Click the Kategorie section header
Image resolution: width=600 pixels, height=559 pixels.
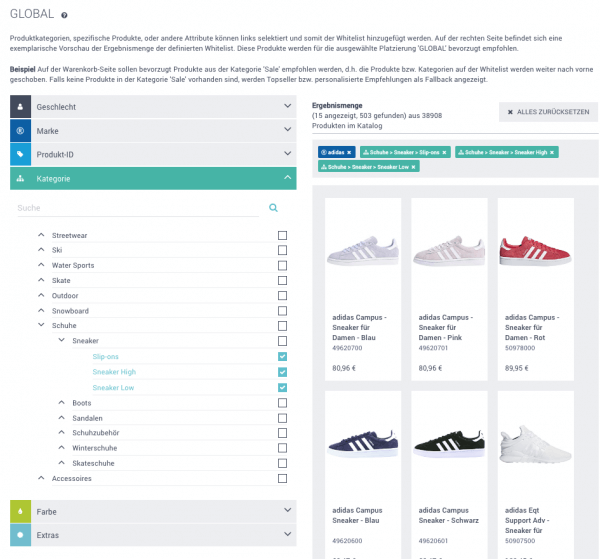point(153,178)
